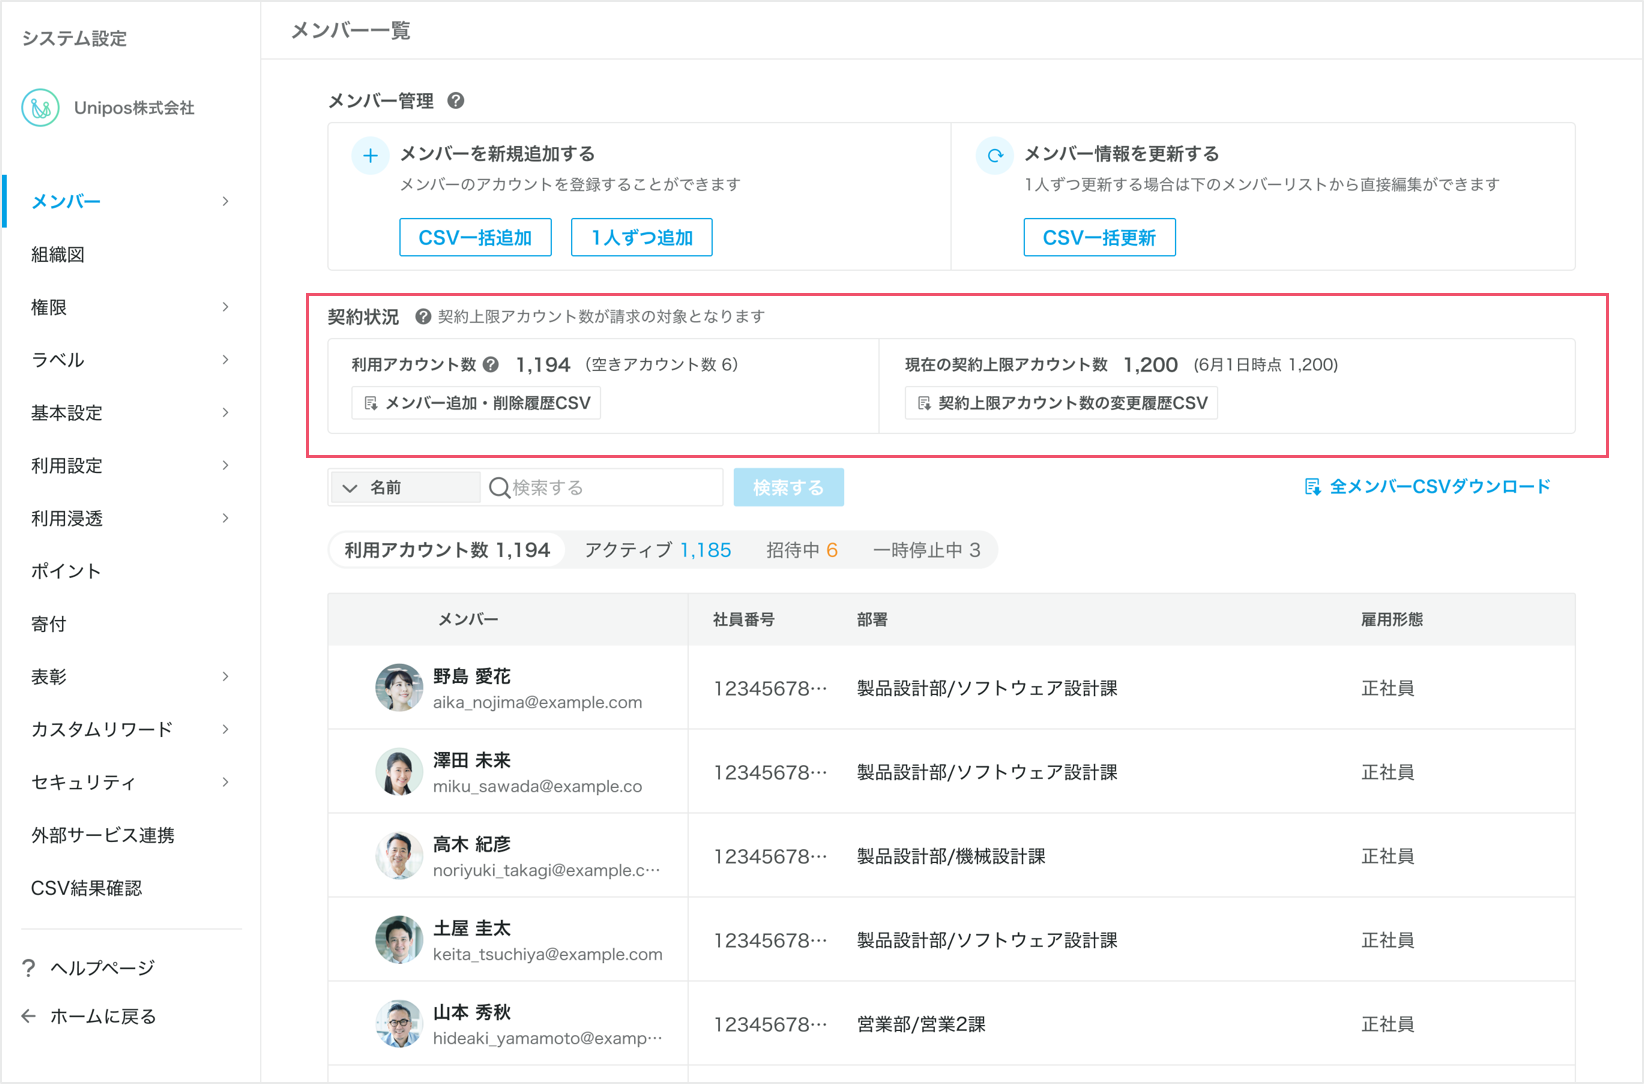Viewport: 1644px width, 1084px height.
Task: Open the 契約状況 help question-mark icon
Action: [x=423, y=316]
